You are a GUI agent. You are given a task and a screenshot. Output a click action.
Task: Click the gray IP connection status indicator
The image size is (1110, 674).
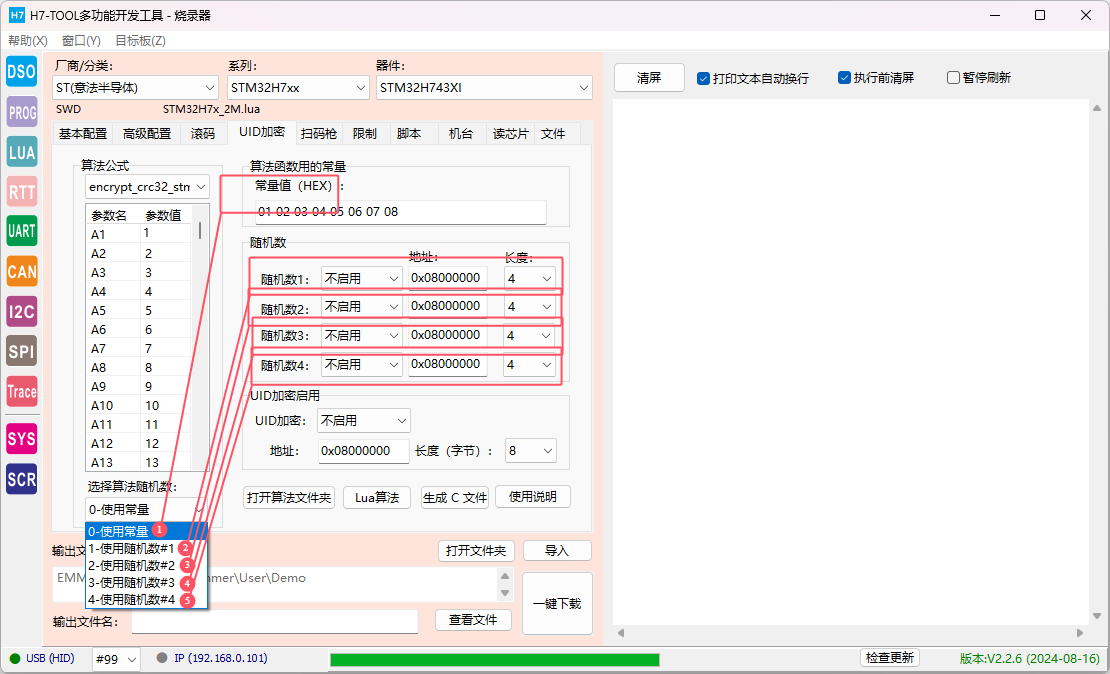coord(161,658)
